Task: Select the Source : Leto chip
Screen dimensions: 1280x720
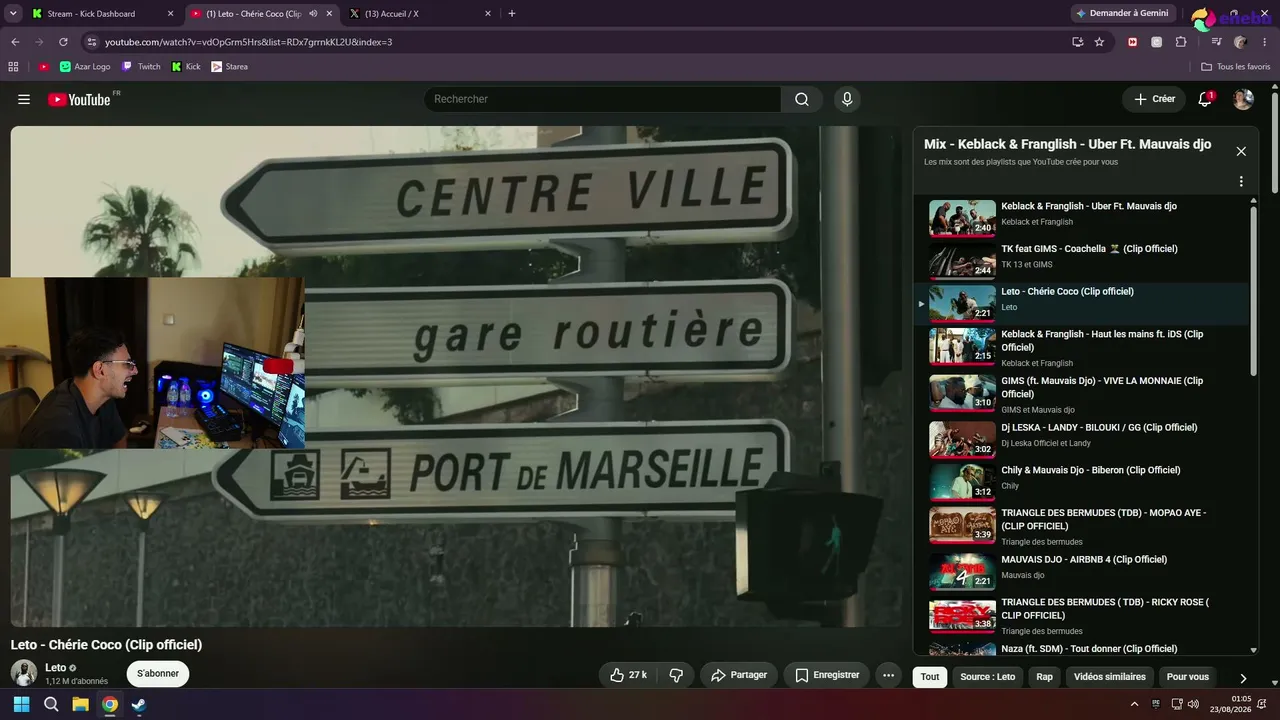Action: (988, 677)
